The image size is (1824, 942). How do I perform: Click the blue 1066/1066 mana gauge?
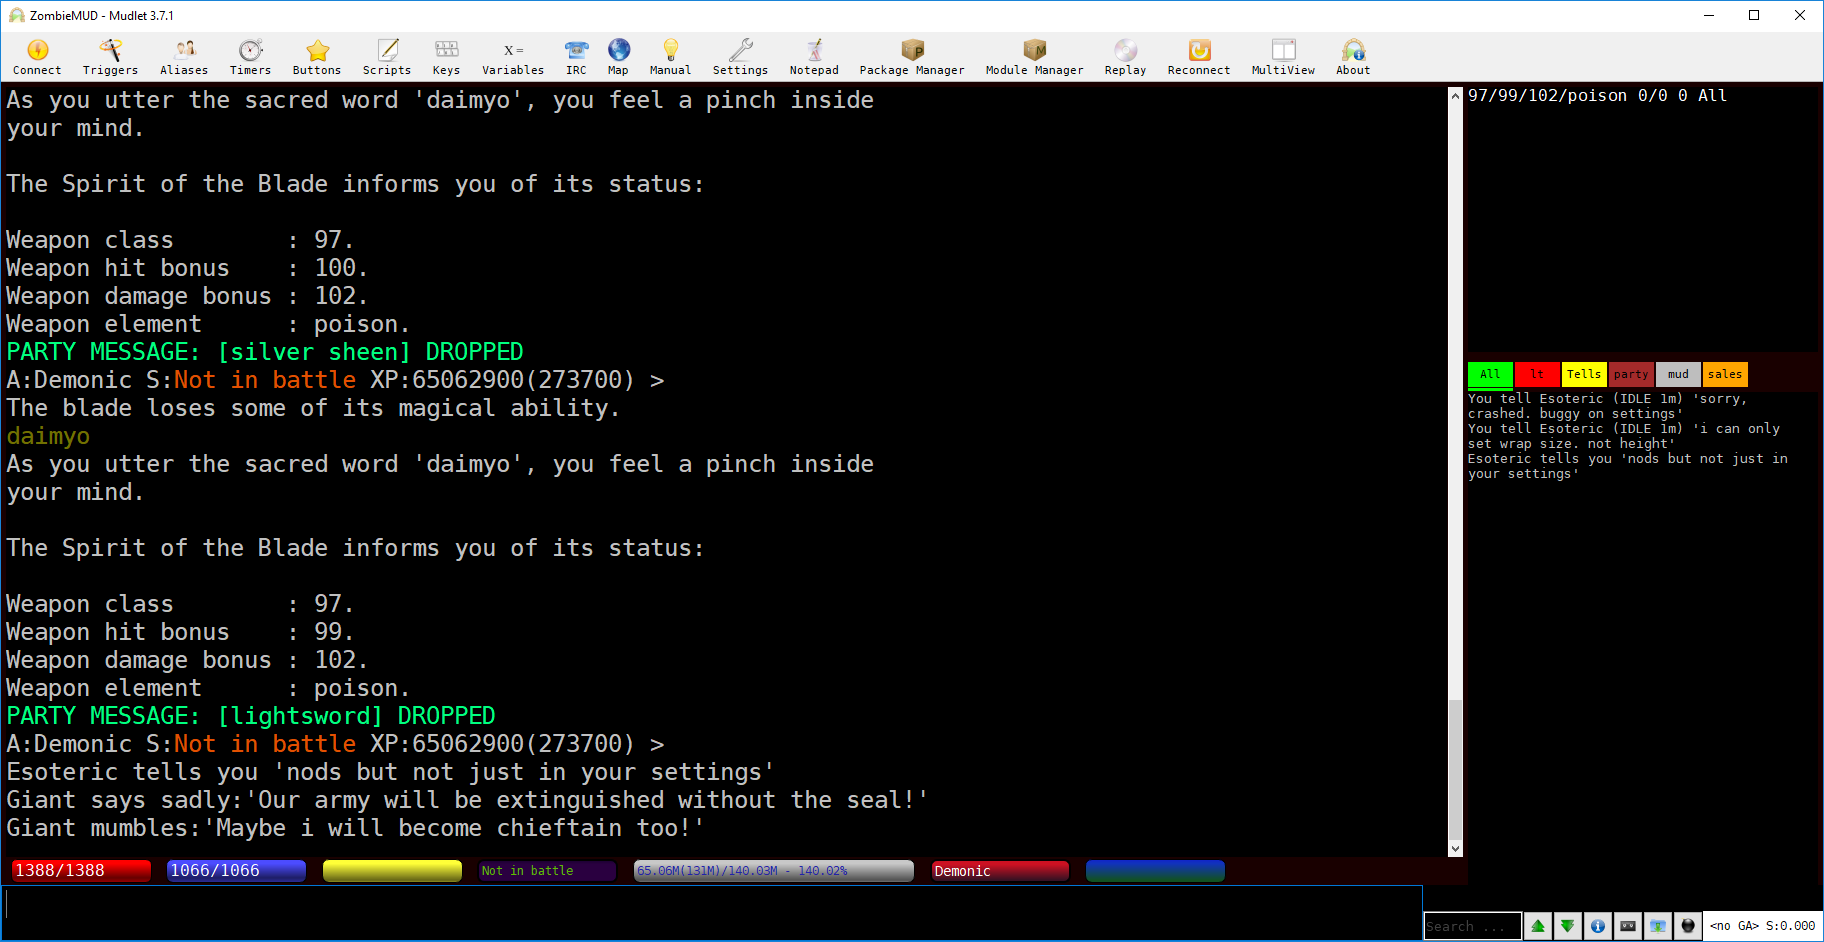point(236,871)
